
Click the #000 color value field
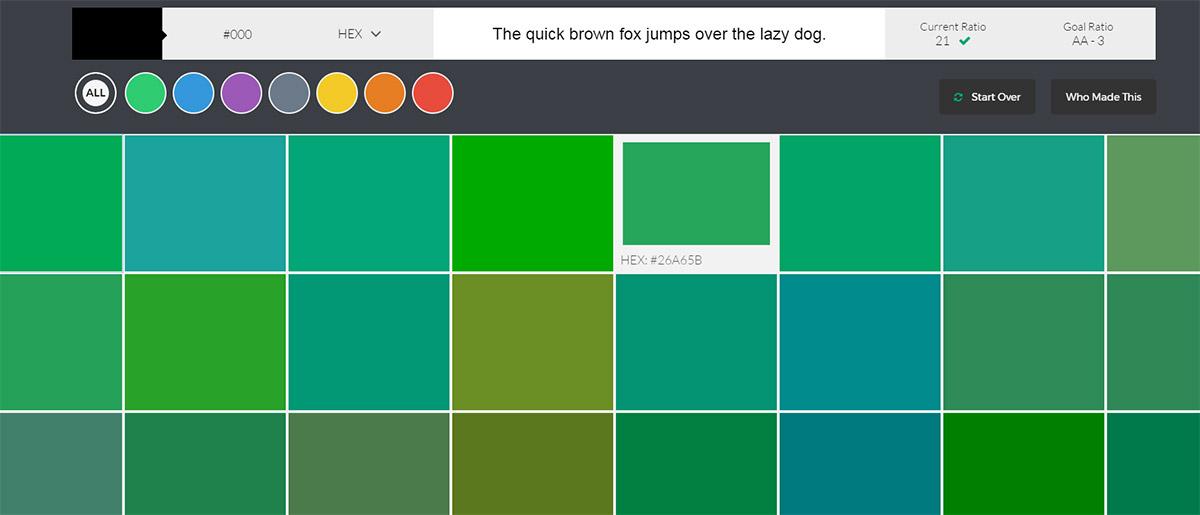tap(237, 34)
